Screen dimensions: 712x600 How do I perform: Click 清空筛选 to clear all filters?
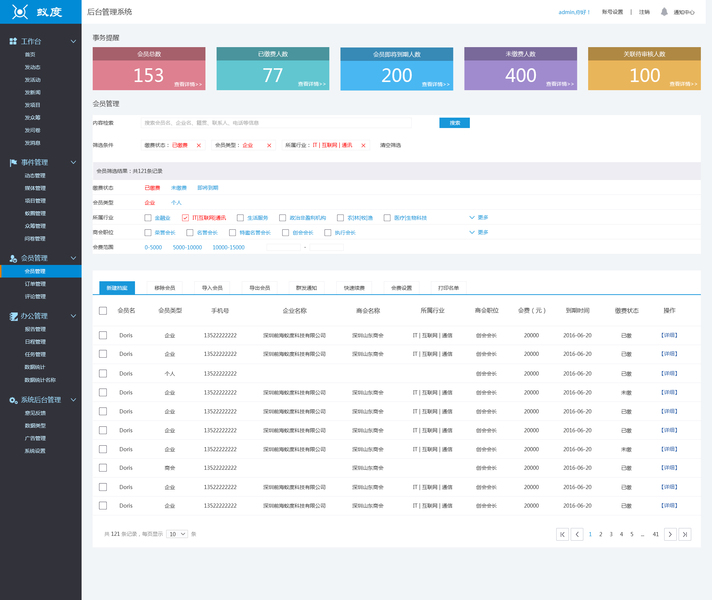(391, 145)
